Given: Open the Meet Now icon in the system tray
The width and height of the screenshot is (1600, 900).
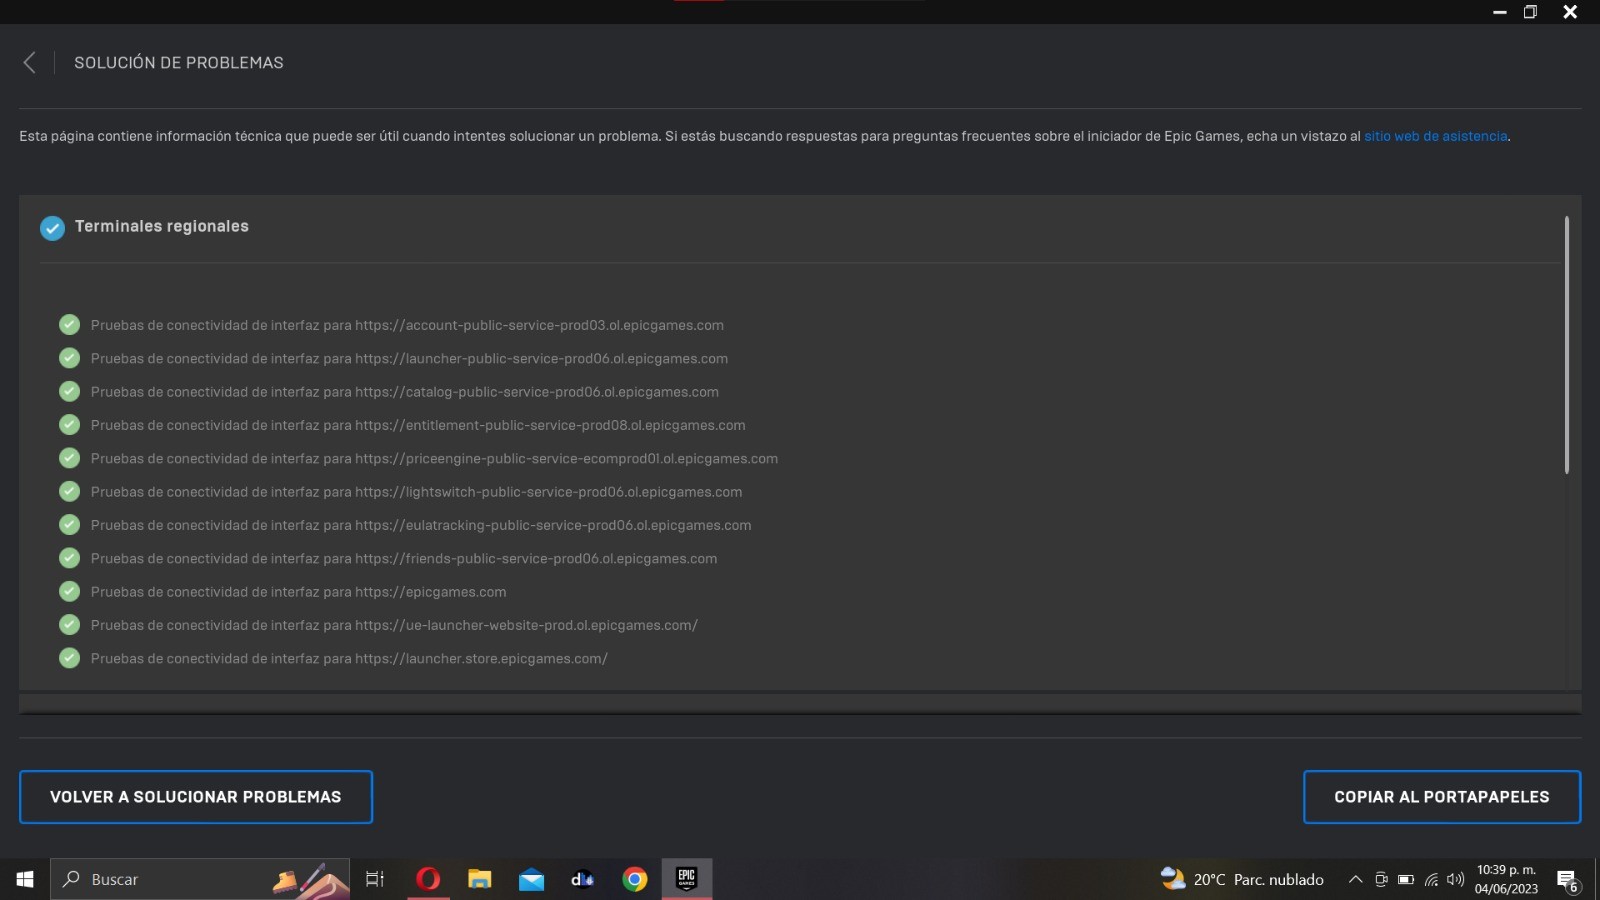Looking at the screenshot, I should [1381, 880].
